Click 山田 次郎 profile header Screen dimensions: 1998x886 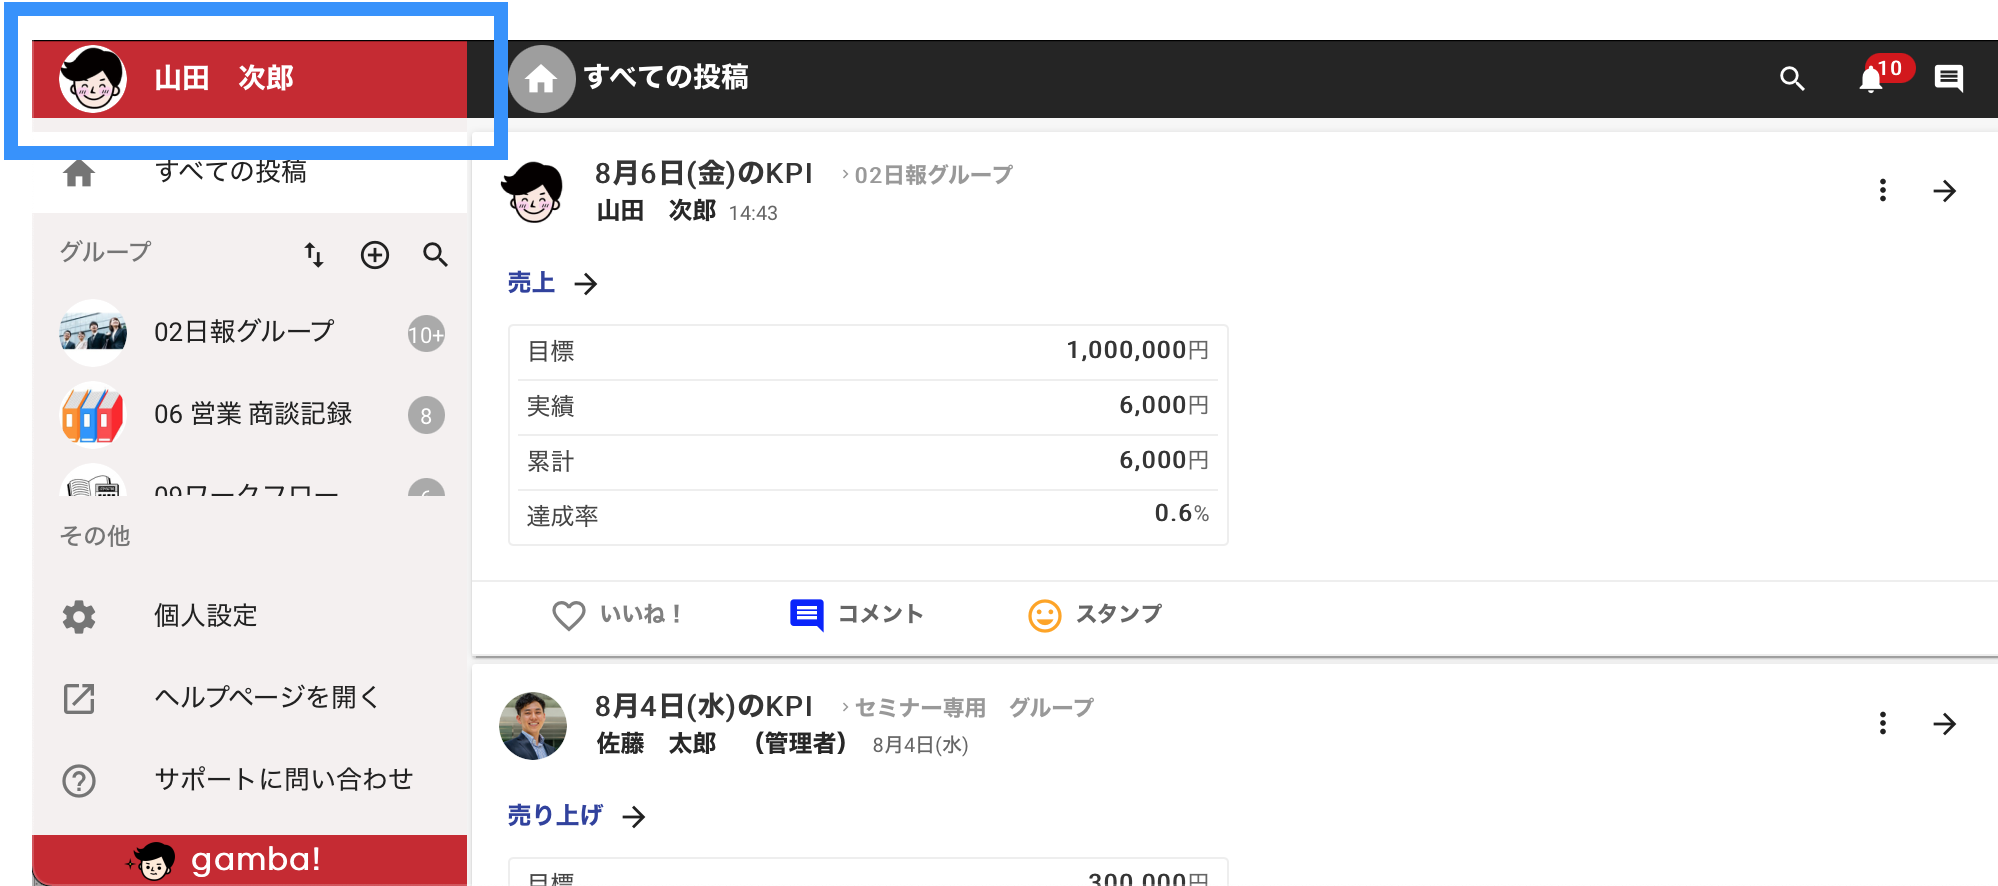point(250,79)
